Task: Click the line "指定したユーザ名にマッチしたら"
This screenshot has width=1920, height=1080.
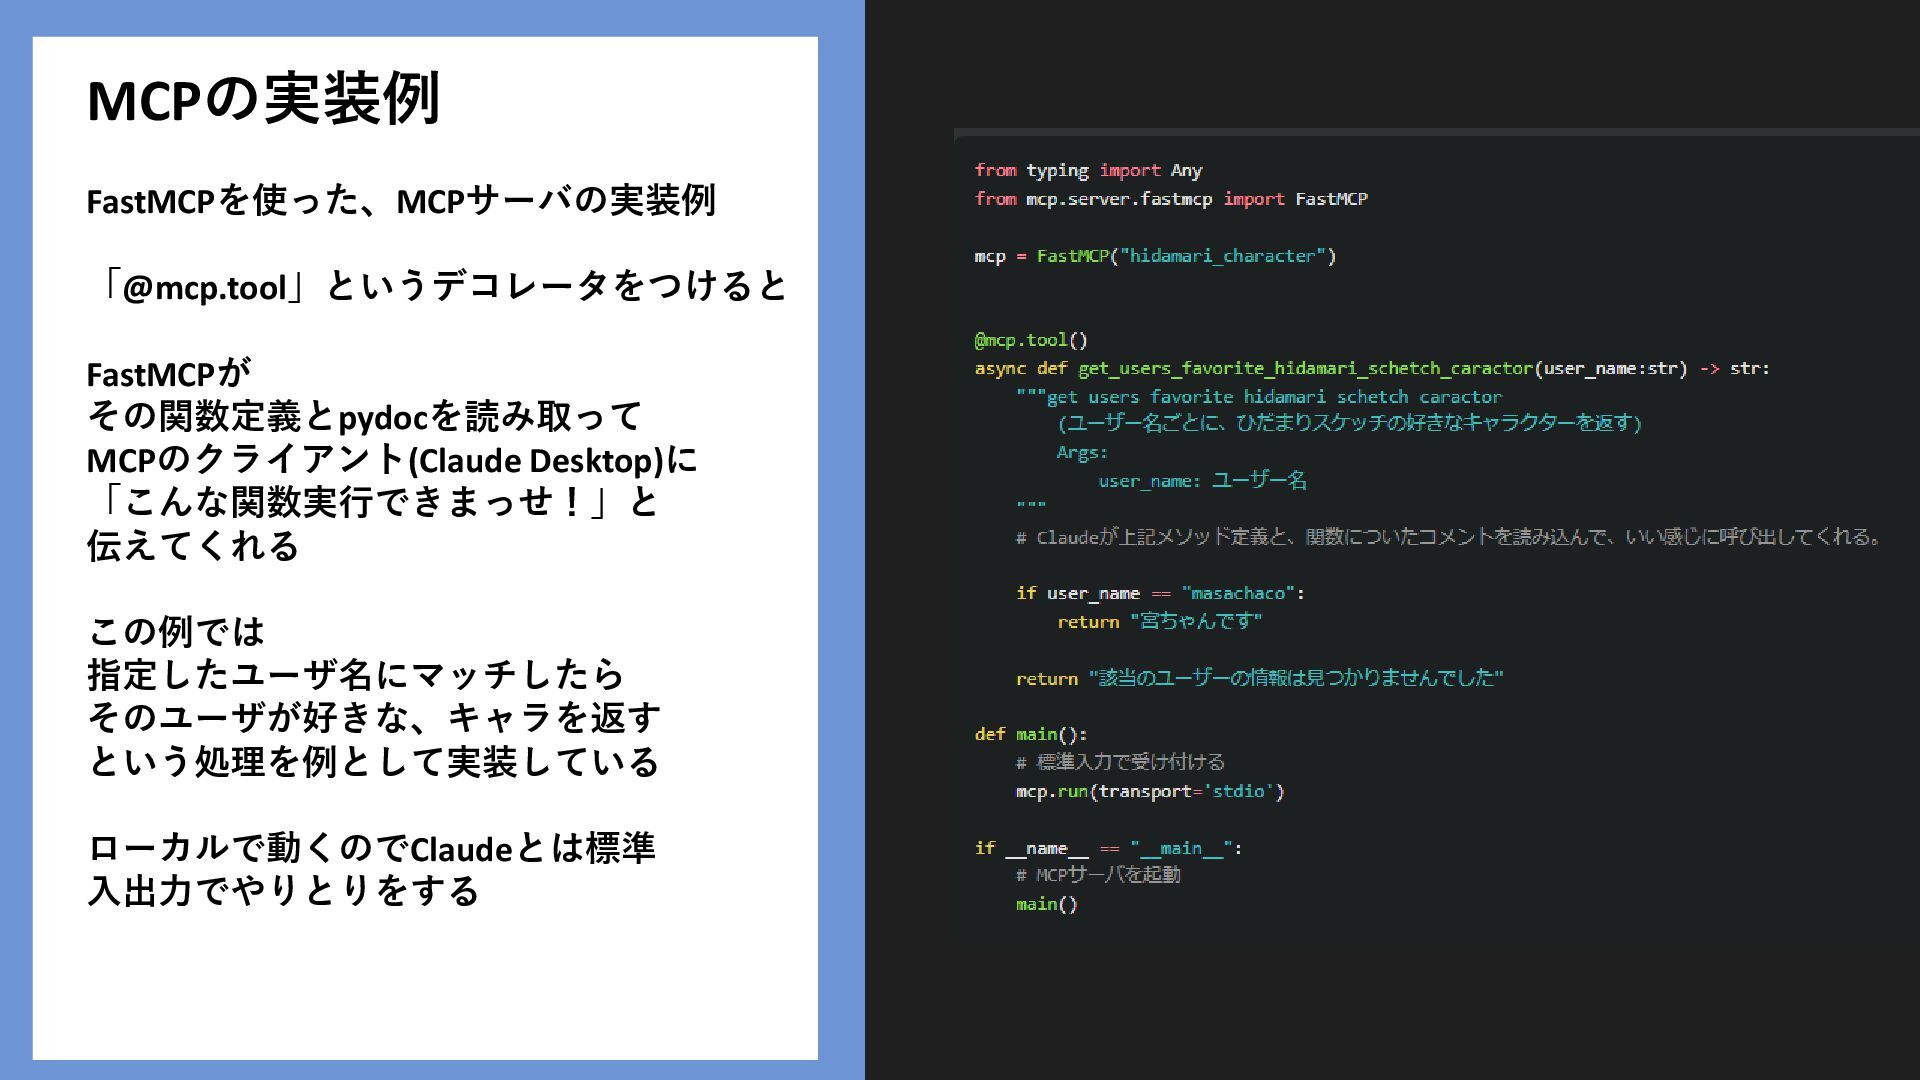Action: click(x=356, y=675)
